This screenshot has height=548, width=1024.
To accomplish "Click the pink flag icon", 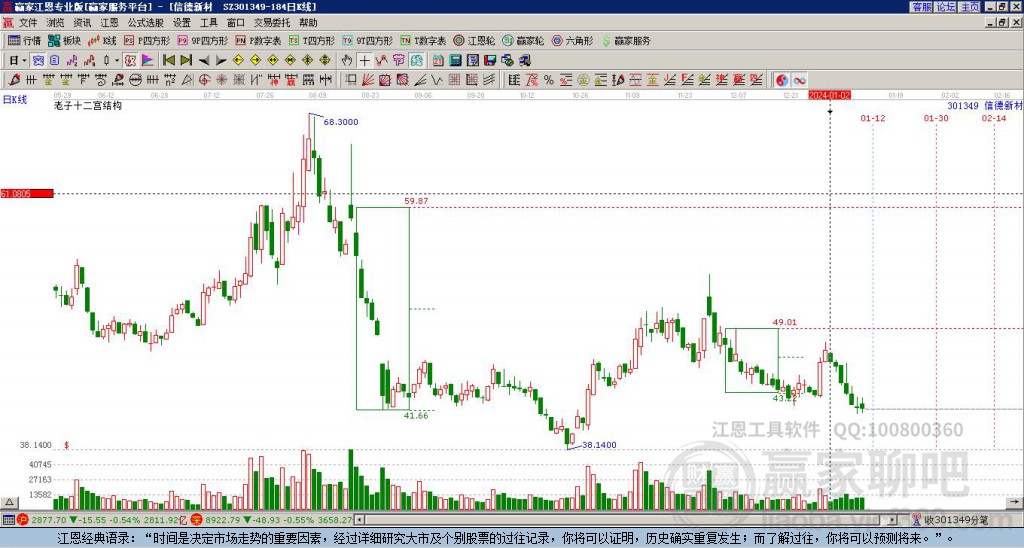I will coord(148,61).
